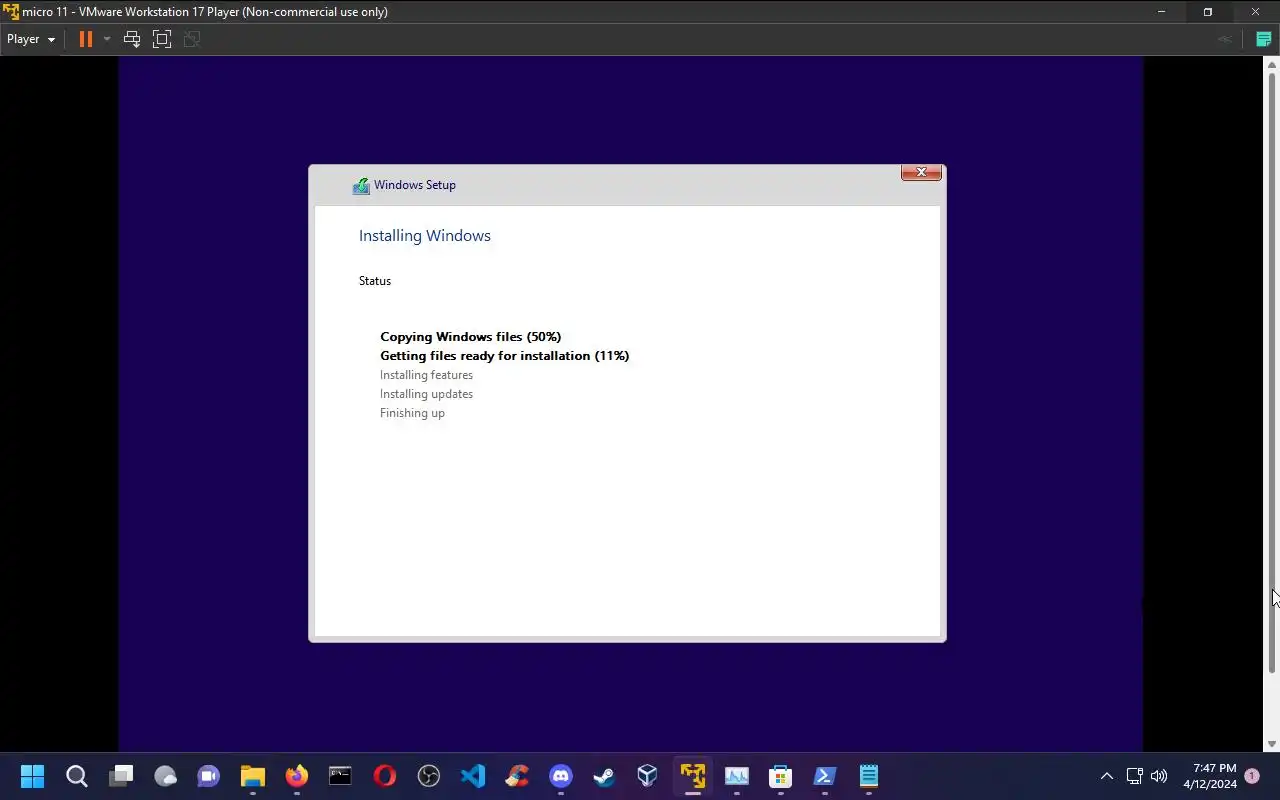Viewport: 1280px width, 800px height.
Task: Click the VMware title bar icon
Action: click(11, 12)
